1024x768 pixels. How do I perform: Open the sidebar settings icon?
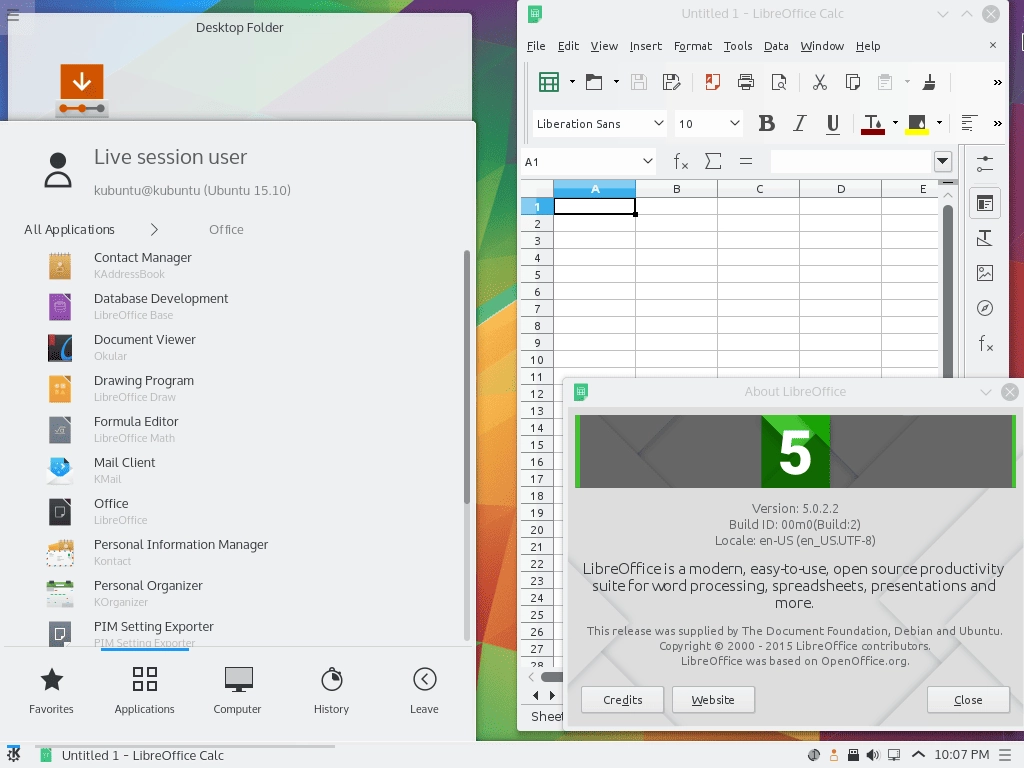coord(985,163)
